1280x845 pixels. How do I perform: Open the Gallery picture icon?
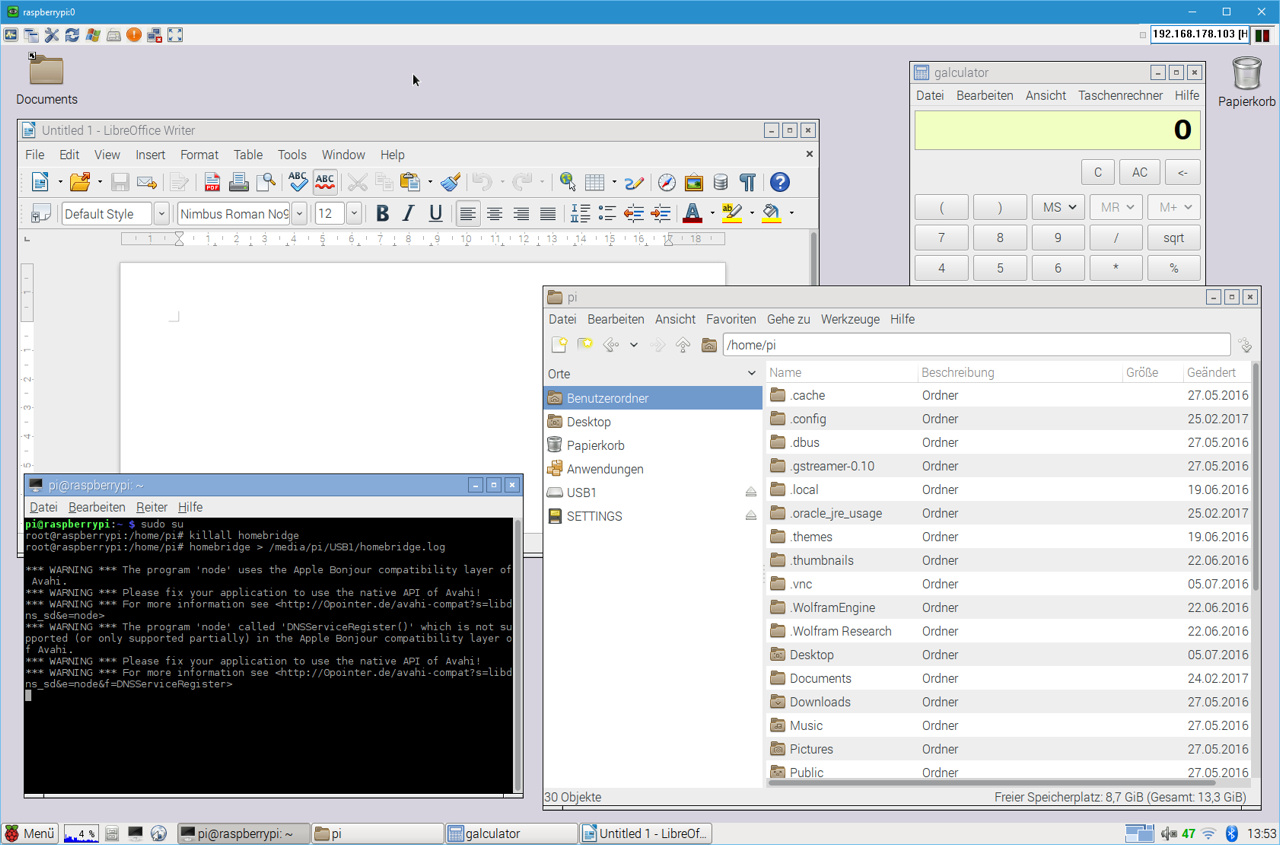tap(693, 182)
